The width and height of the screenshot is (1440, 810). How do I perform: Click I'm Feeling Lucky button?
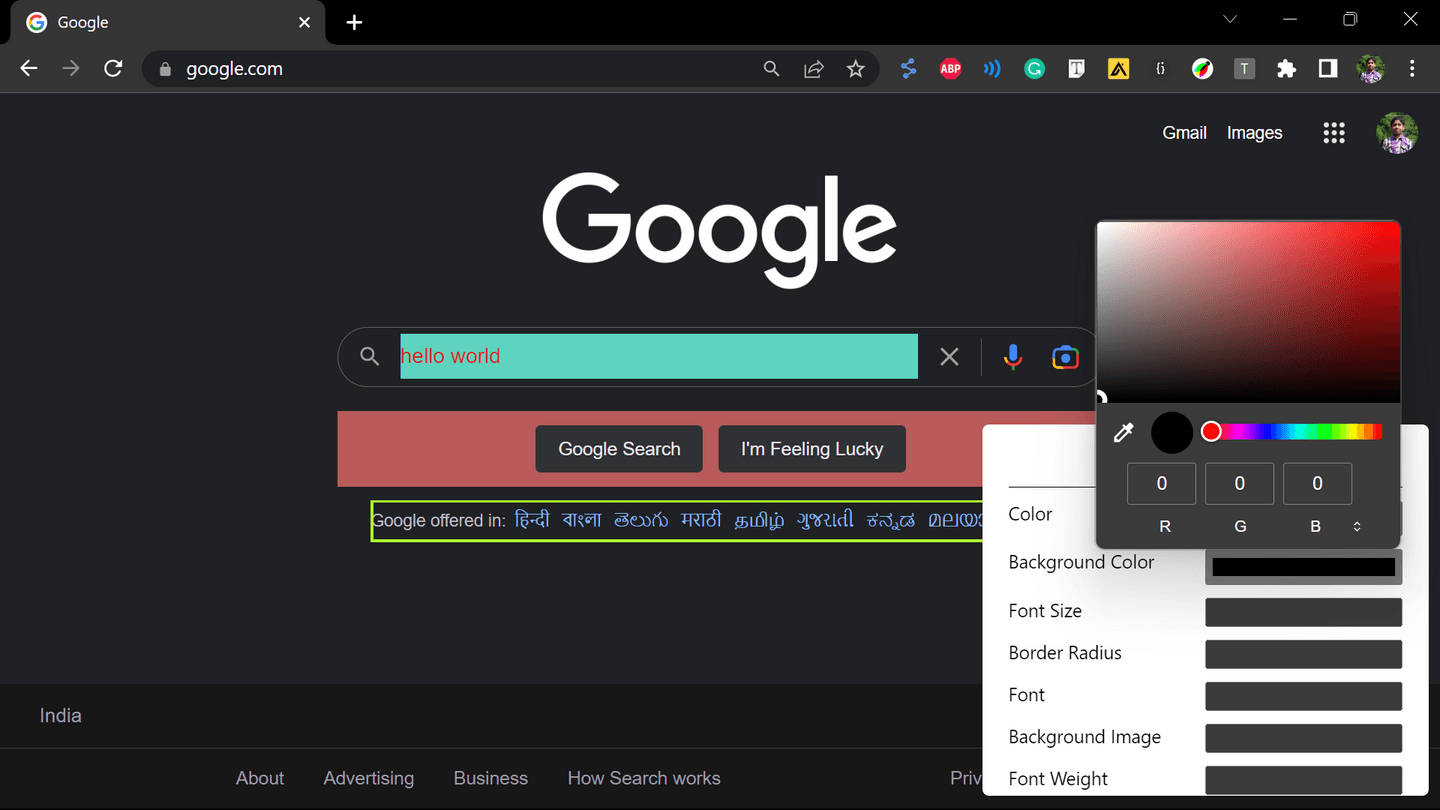(812, 449)
